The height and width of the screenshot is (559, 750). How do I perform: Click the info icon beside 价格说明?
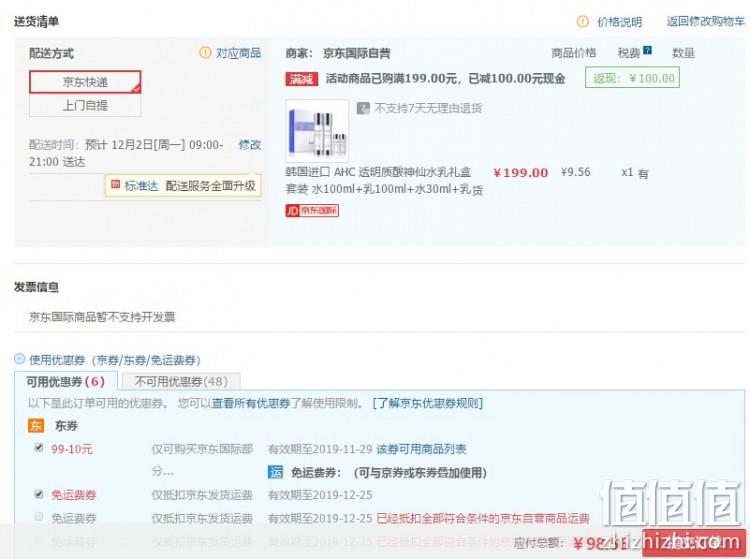[x=583, y=22]
